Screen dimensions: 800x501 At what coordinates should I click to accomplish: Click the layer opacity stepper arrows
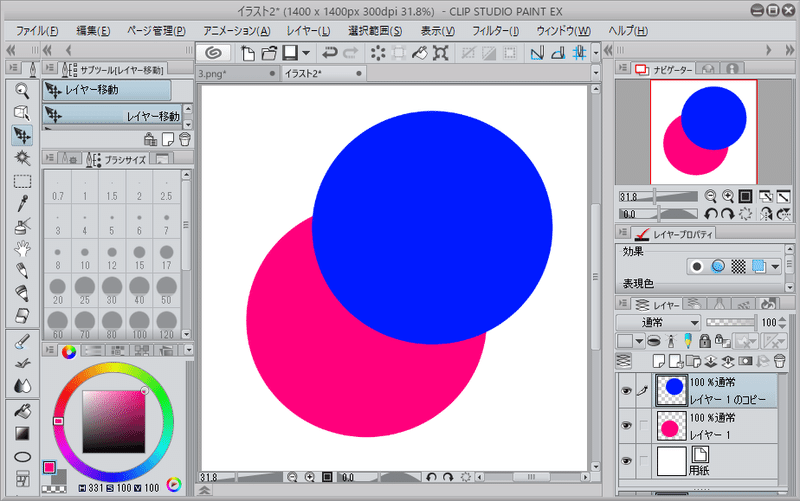click(782, 322)
